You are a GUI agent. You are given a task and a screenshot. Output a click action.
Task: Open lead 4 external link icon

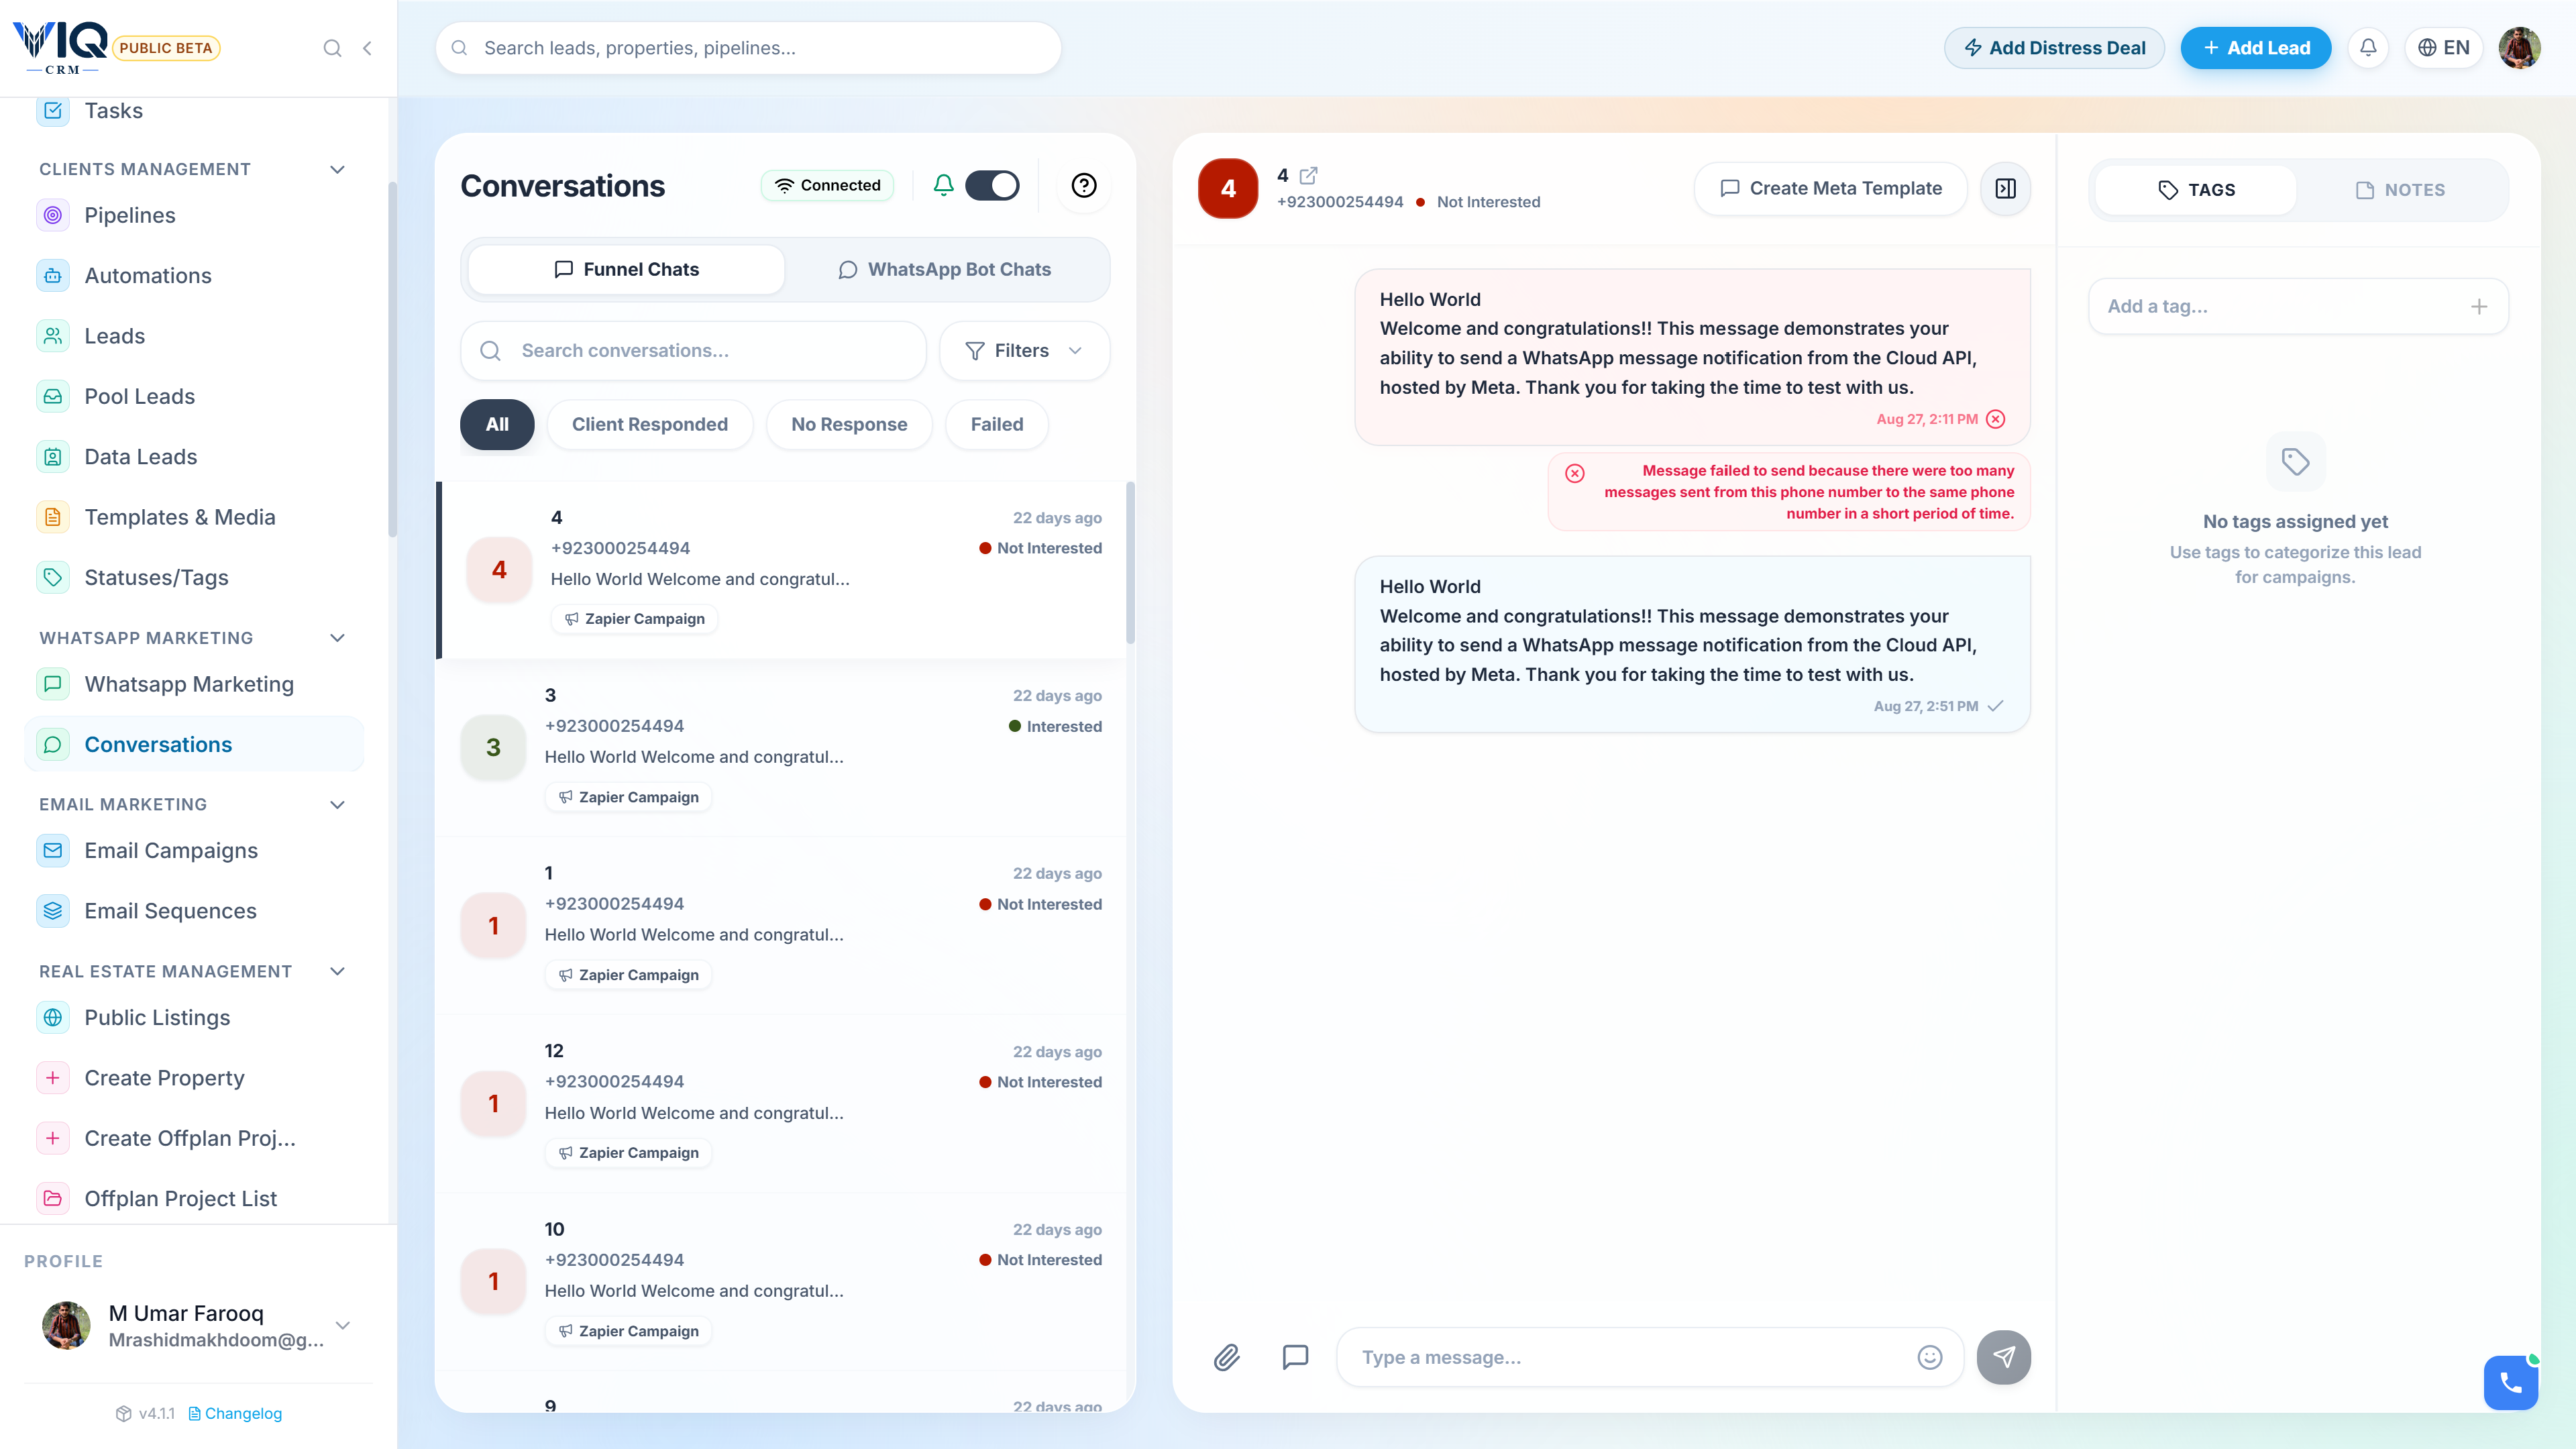pos(1308,175)
